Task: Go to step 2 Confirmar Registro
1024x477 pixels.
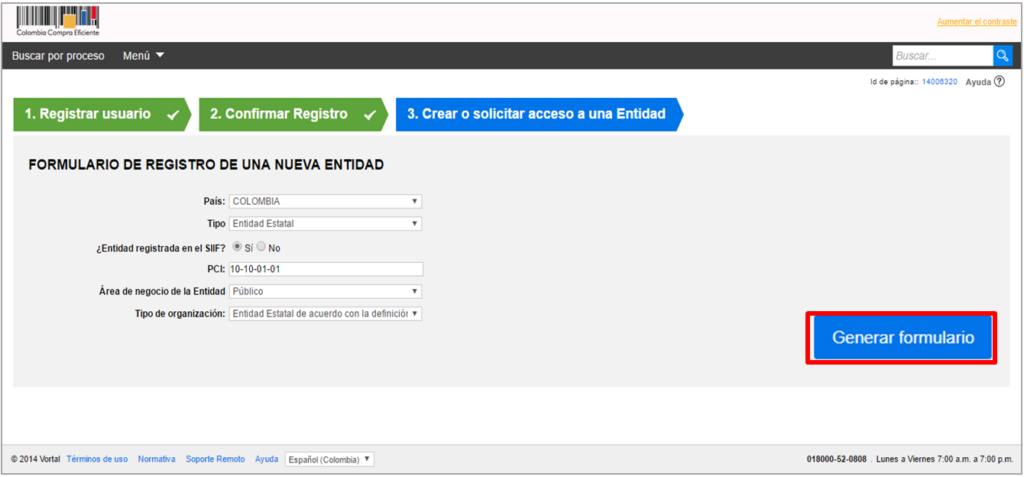Action: tap(290, 114)
